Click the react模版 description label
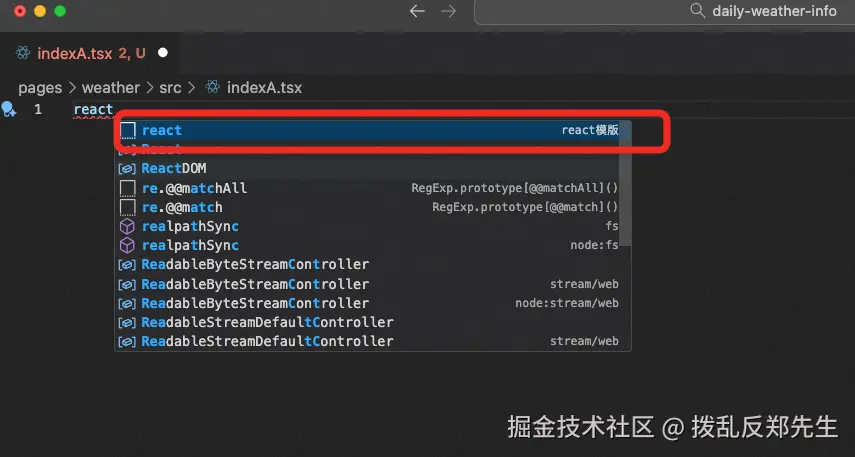The height and width of the screenshot is (457, 855). (x=590, y=130)
